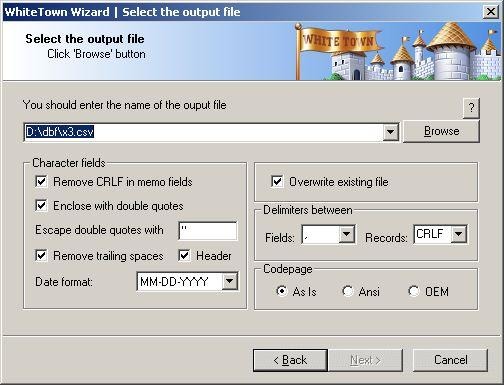Close the WhiteTown Wizard window
This screenshot has width=504, height=385.
tap(491, 12)
